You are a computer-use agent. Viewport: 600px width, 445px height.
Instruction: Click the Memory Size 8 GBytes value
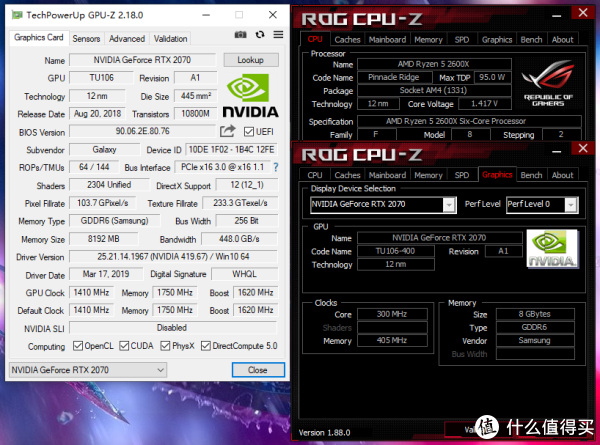pos(535,314)
